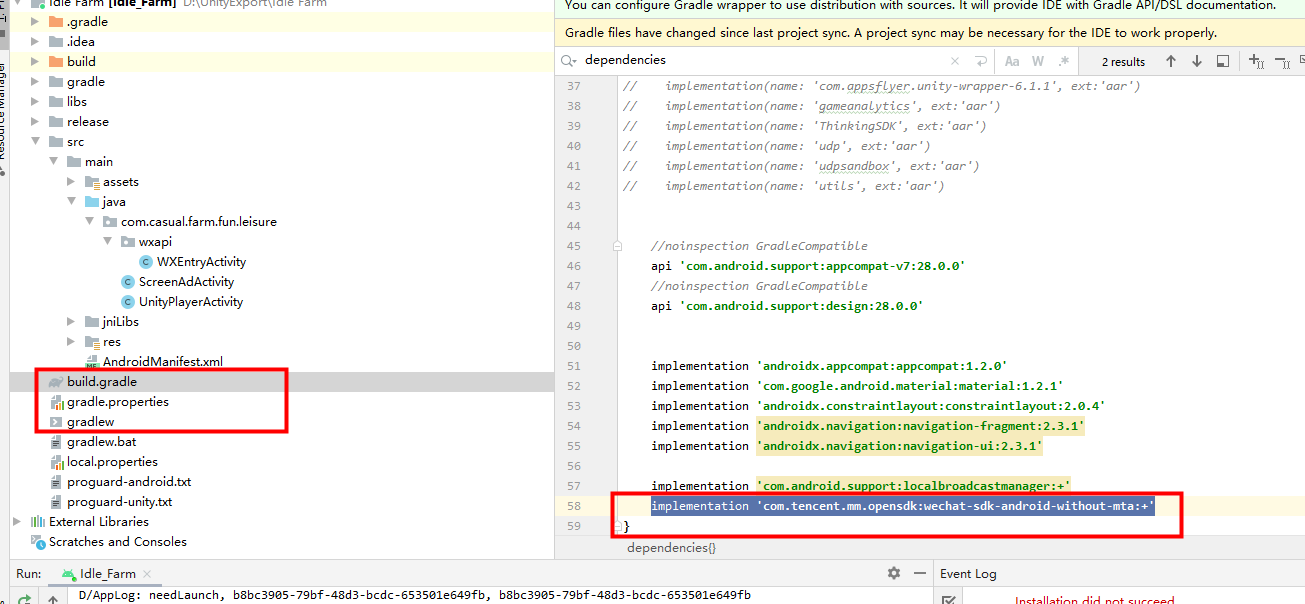Hide the Run tool window
This screenshot has width=1305, height=604.
click(x=918, y=573)
